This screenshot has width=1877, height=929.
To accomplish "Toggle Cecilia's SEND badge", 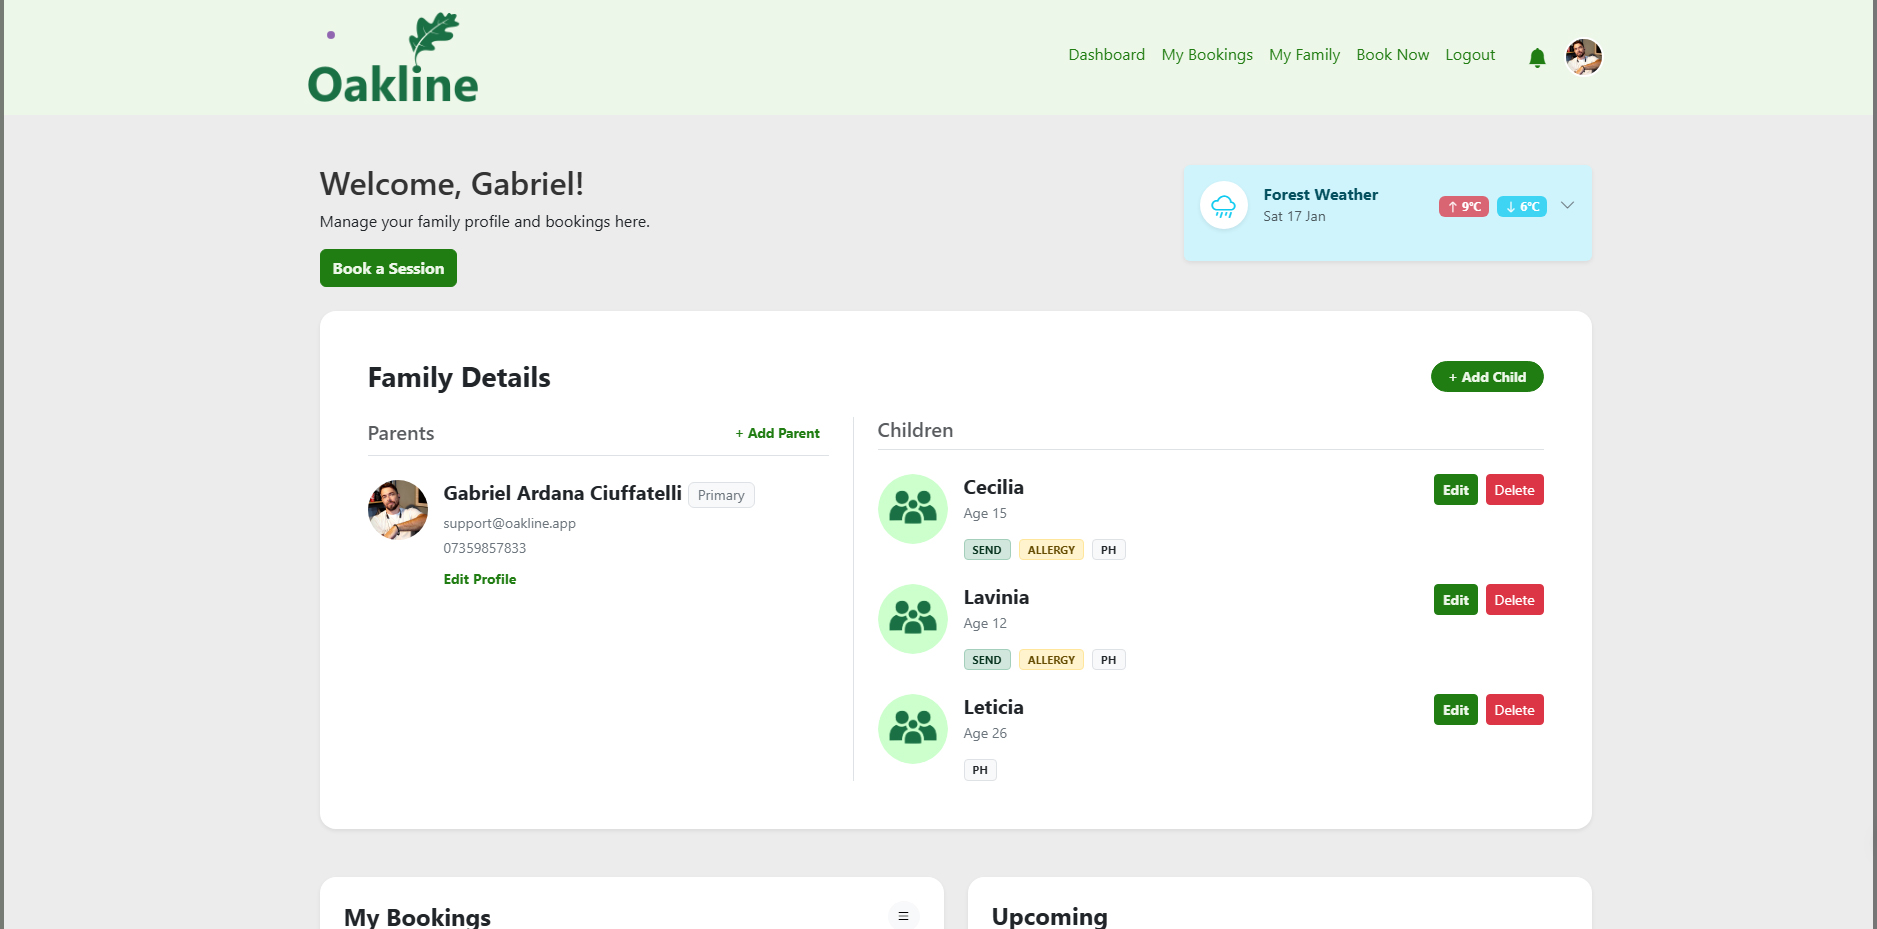I will tap(986, 549).
